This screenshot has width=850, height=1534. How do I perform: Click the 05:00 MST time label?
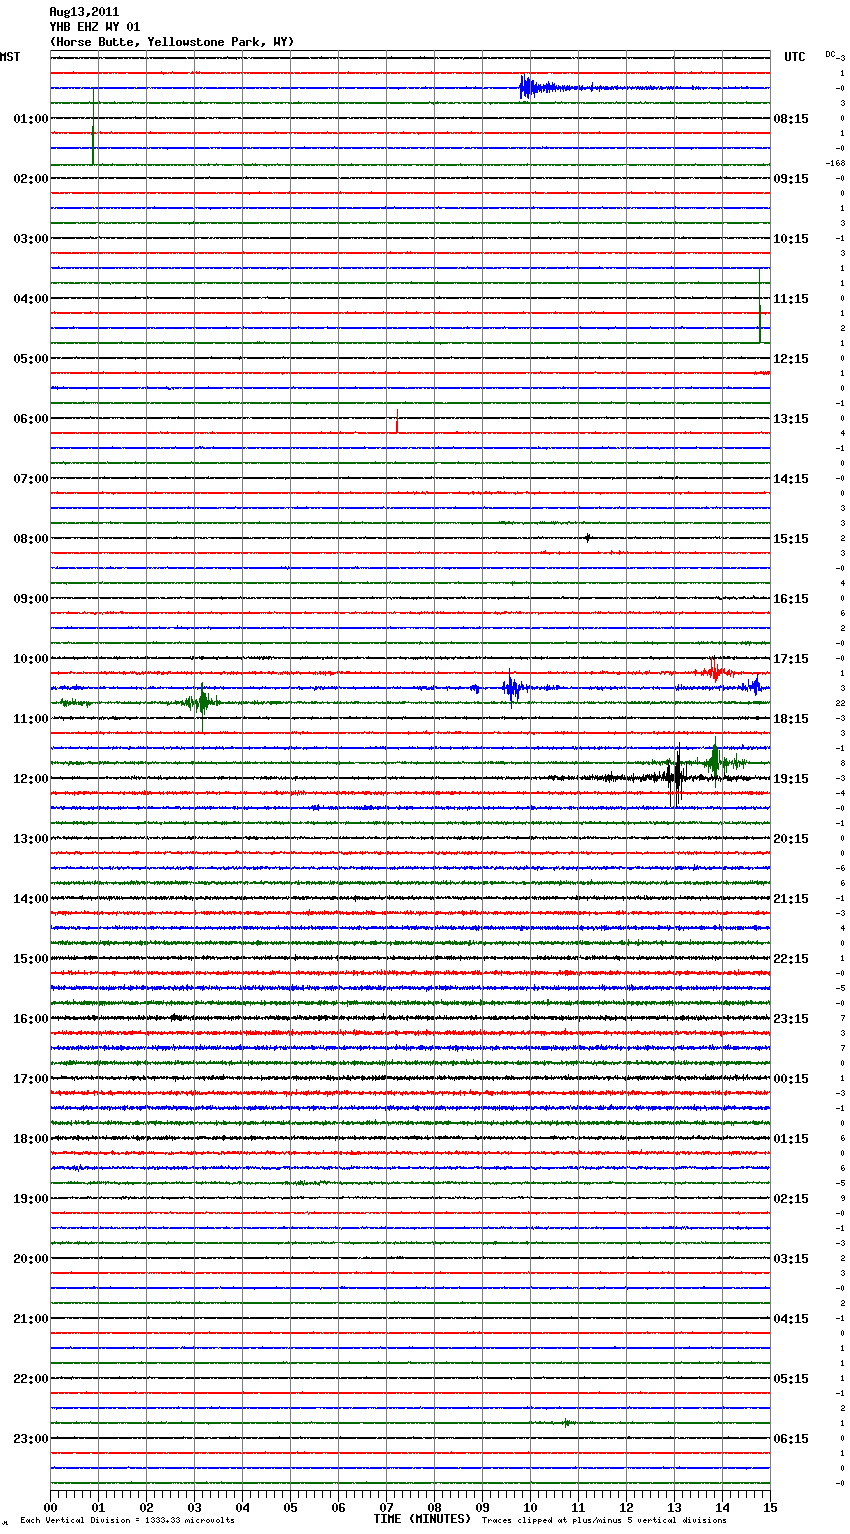point(31,358)
